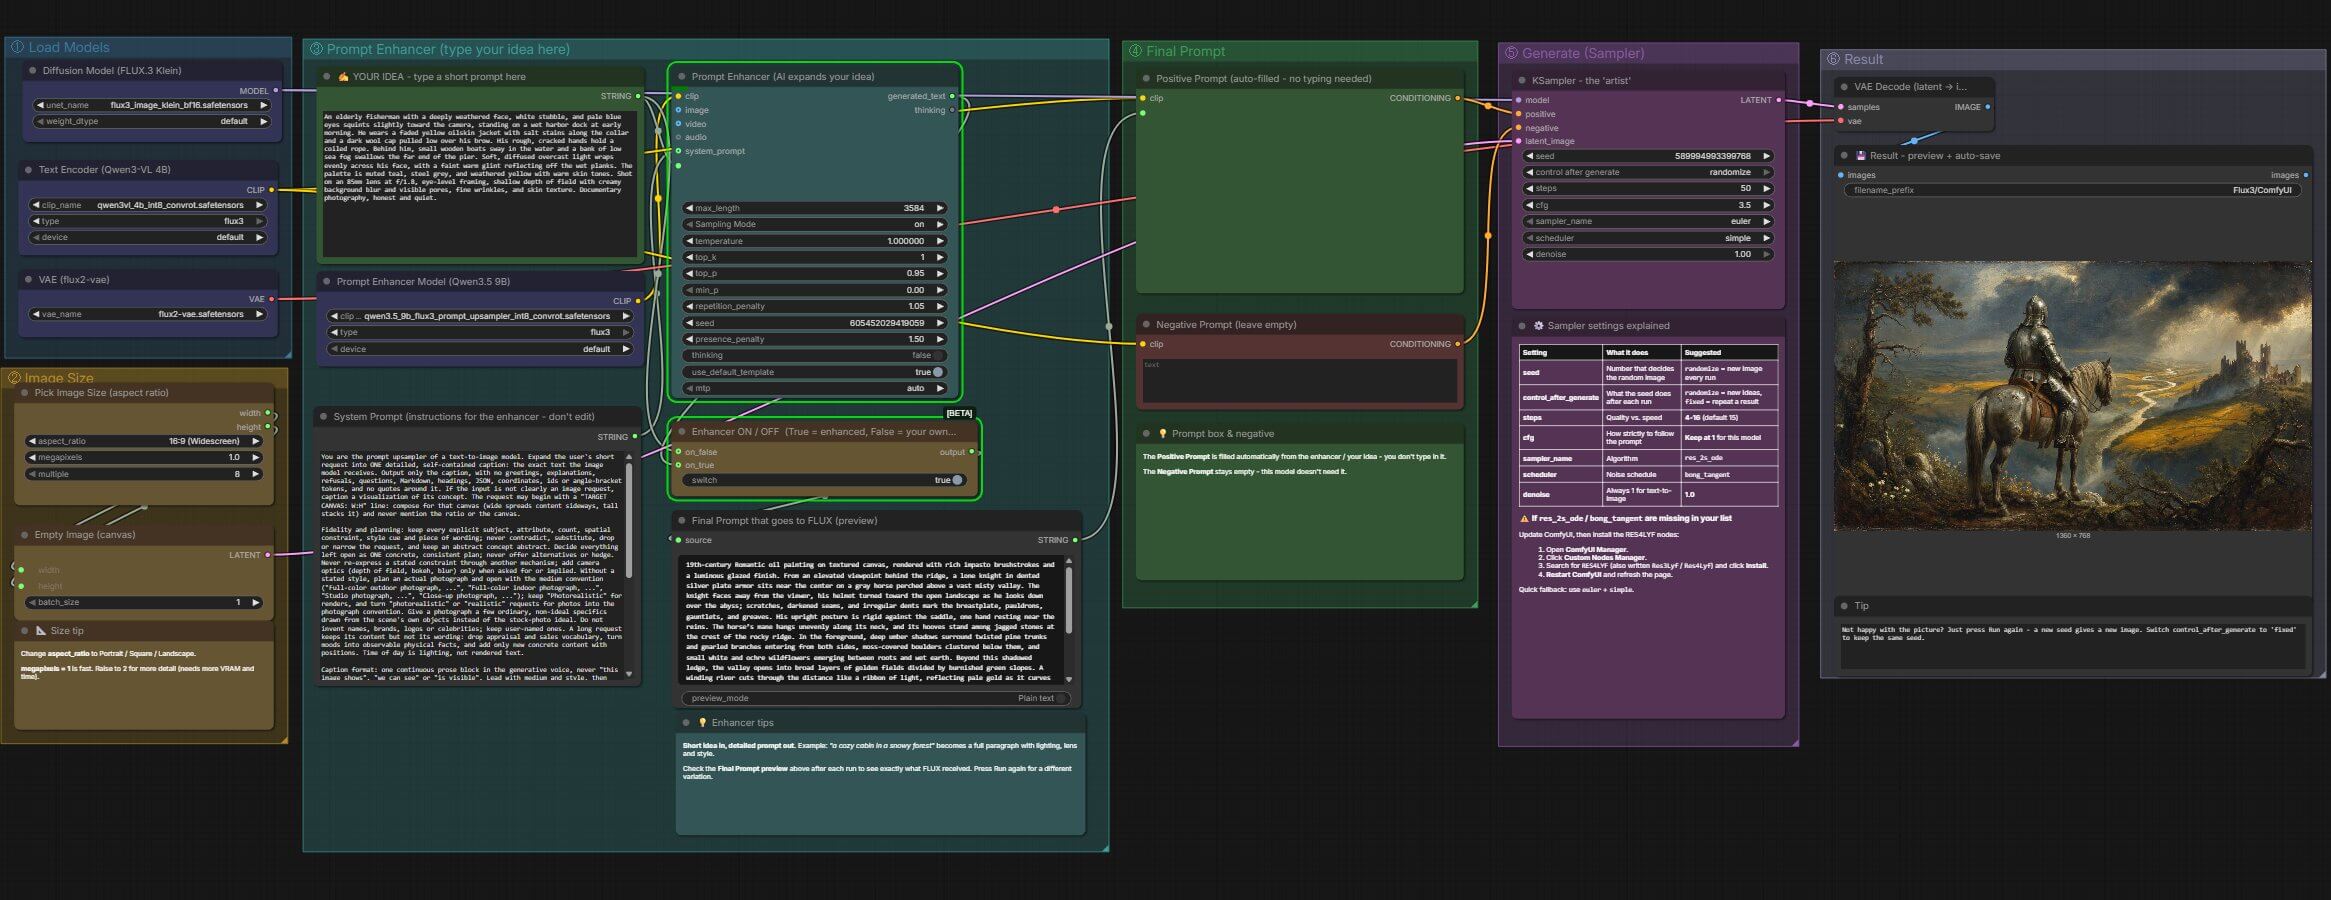Open control after generate randomize dropdown
The width and height of the screenshot is (2331, 900).
point(1648,172)
